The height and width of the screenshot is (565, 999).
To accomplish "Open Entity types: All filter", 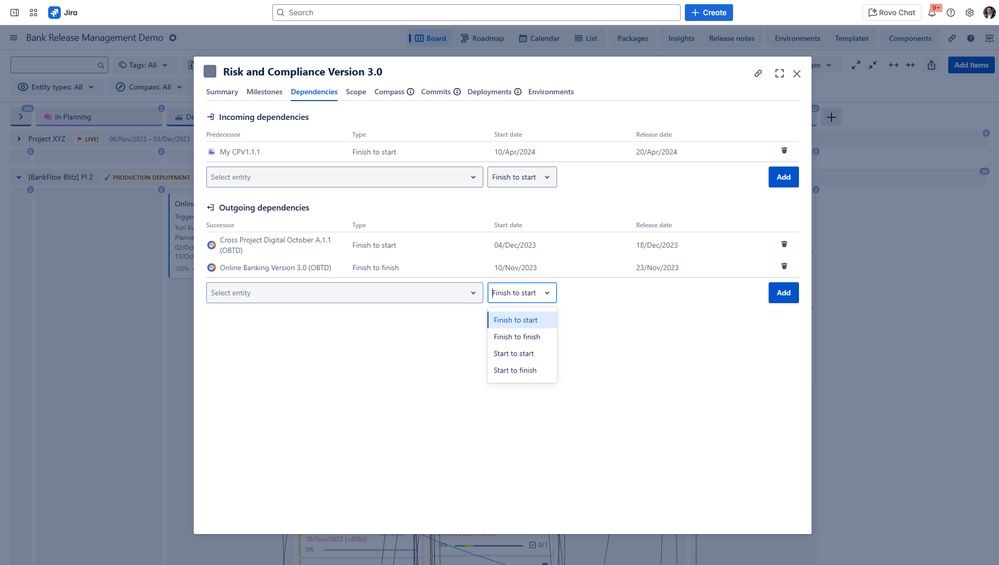I will click(x=56, y=87).
